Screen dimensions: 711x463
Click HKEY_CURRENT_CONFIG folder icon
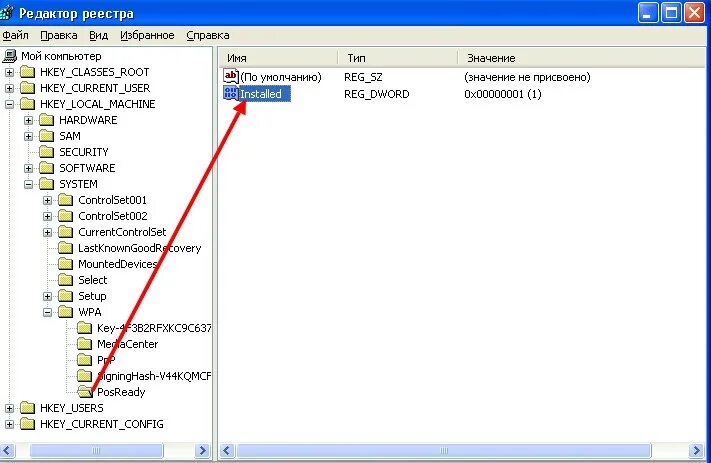(x=28, y=424)
